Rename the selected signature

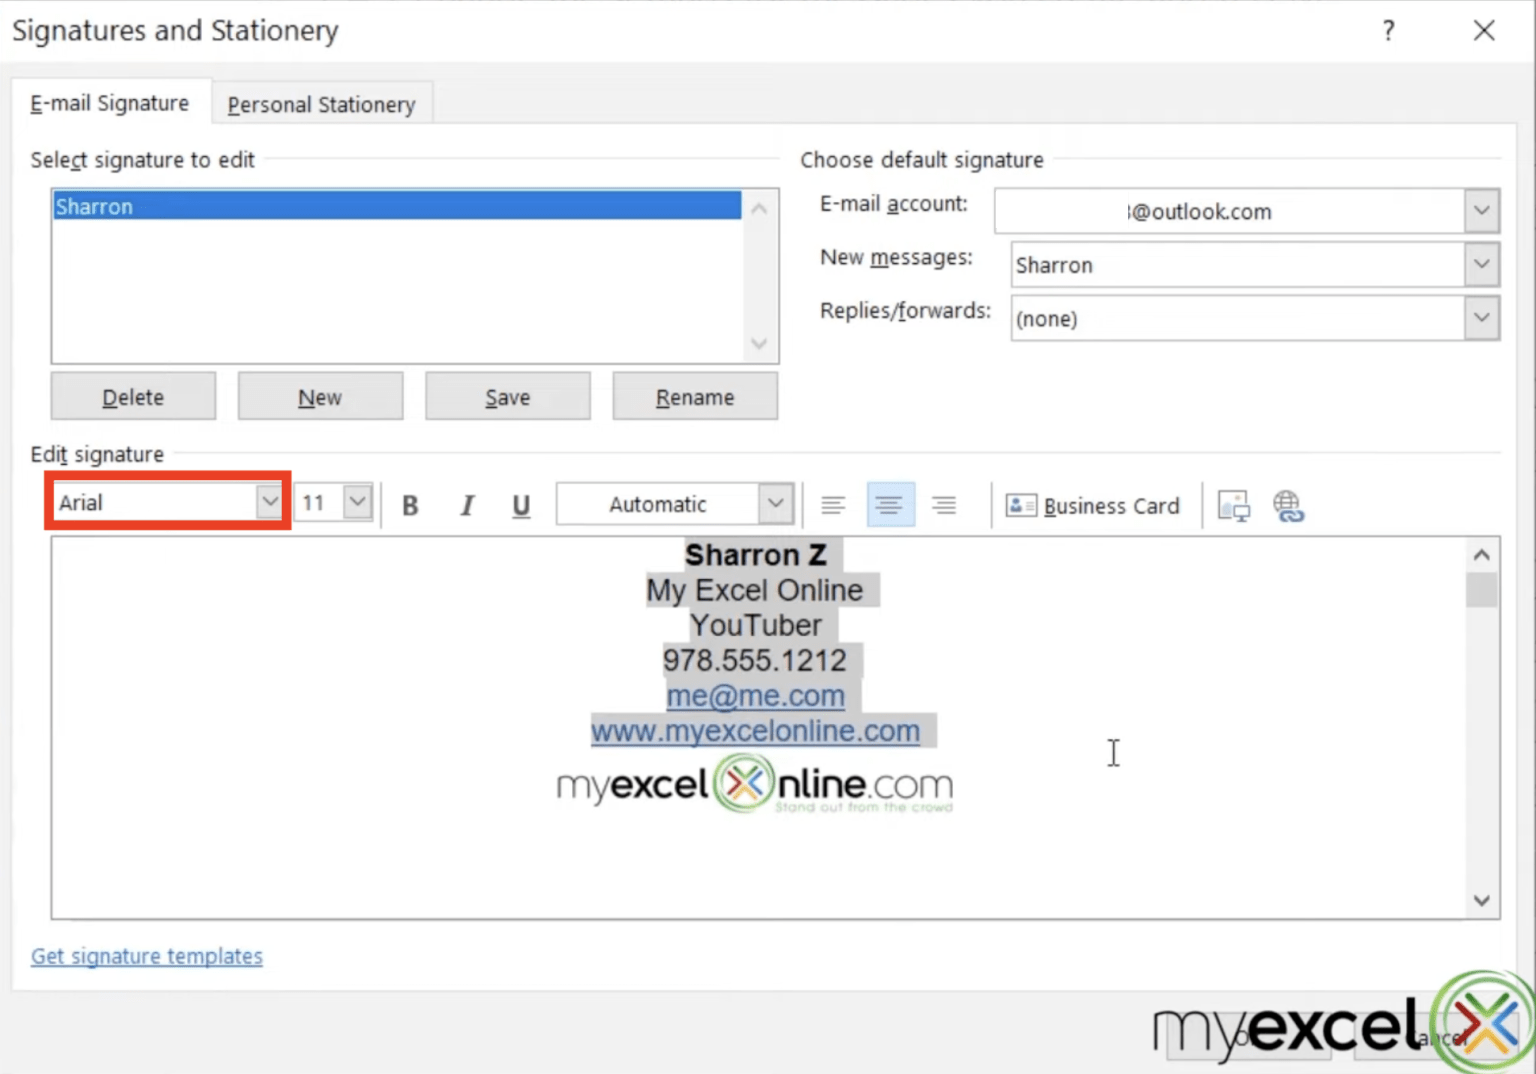point(694,396)
